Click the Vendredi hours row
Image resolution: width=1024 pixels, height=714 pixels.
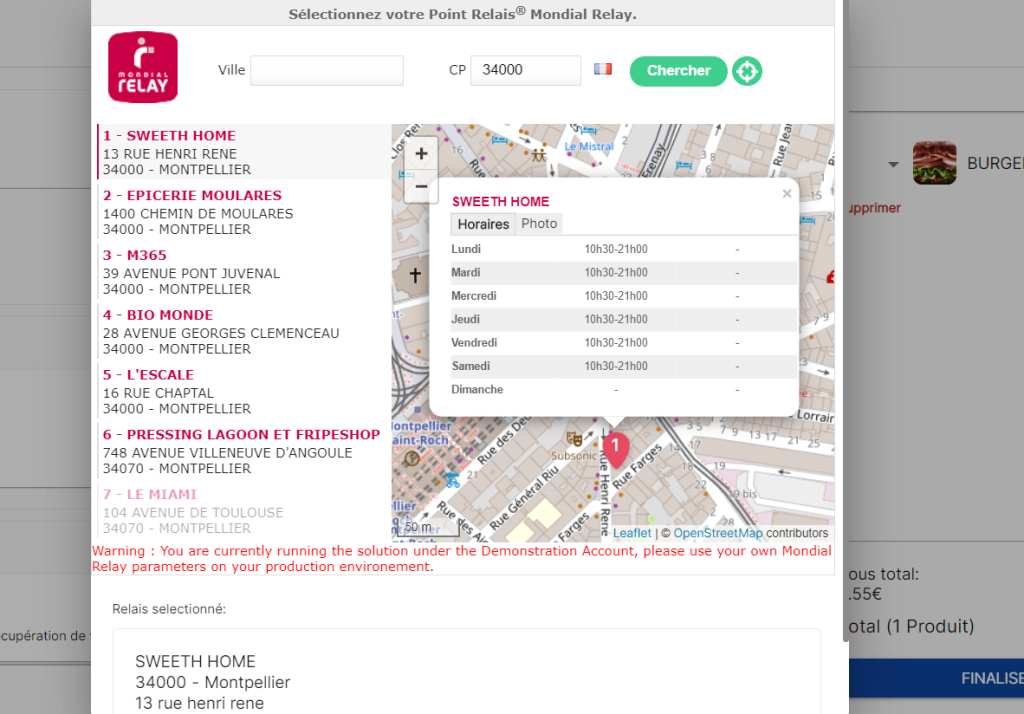coord(624,343)
